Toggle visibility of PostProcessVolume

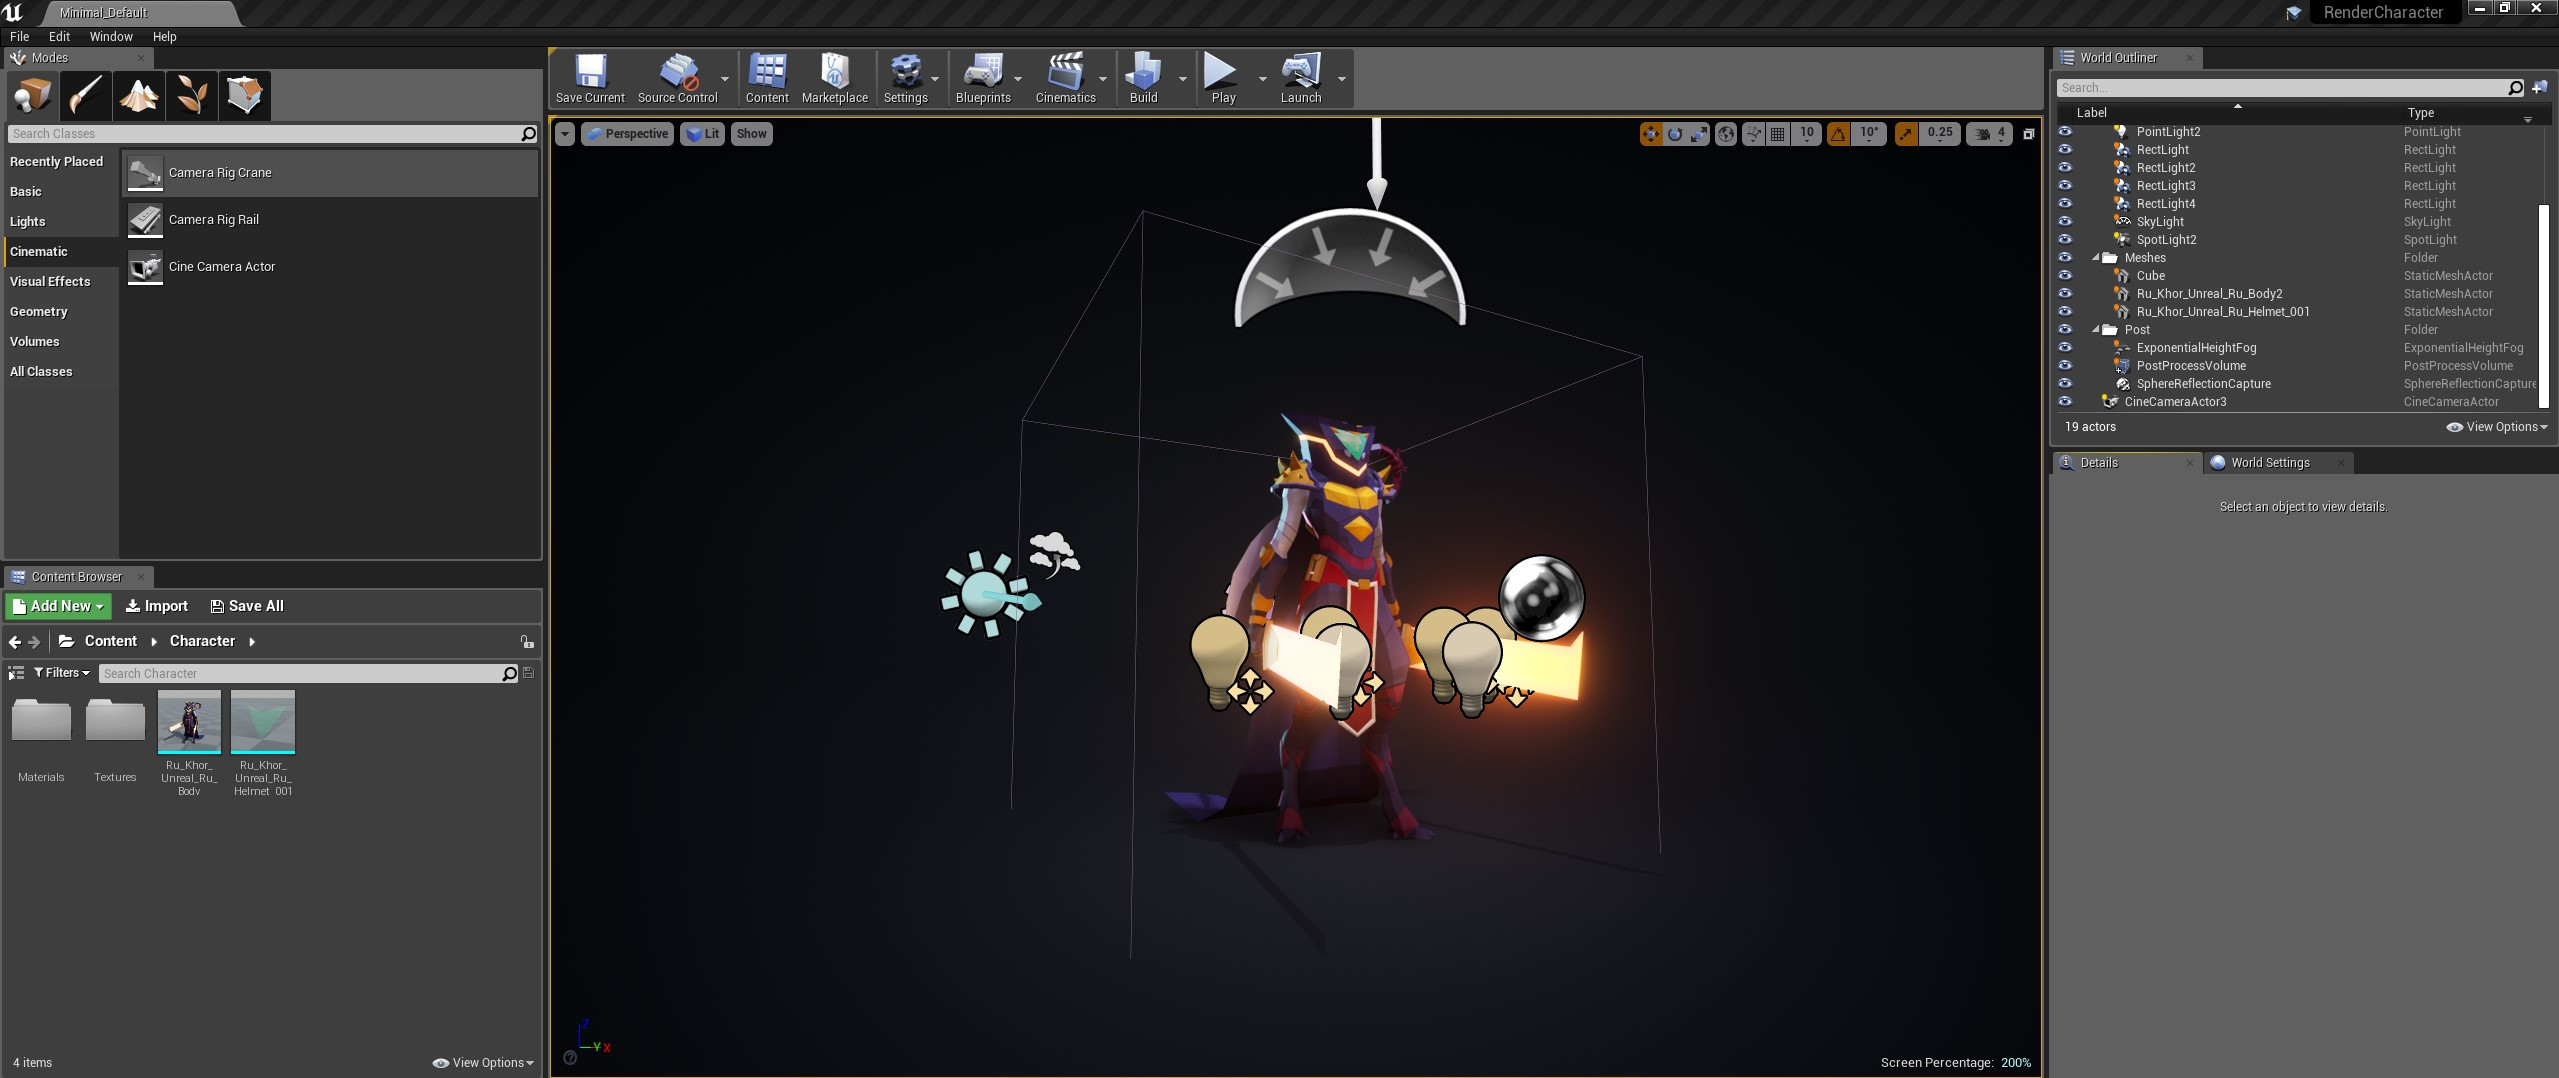2065,366
